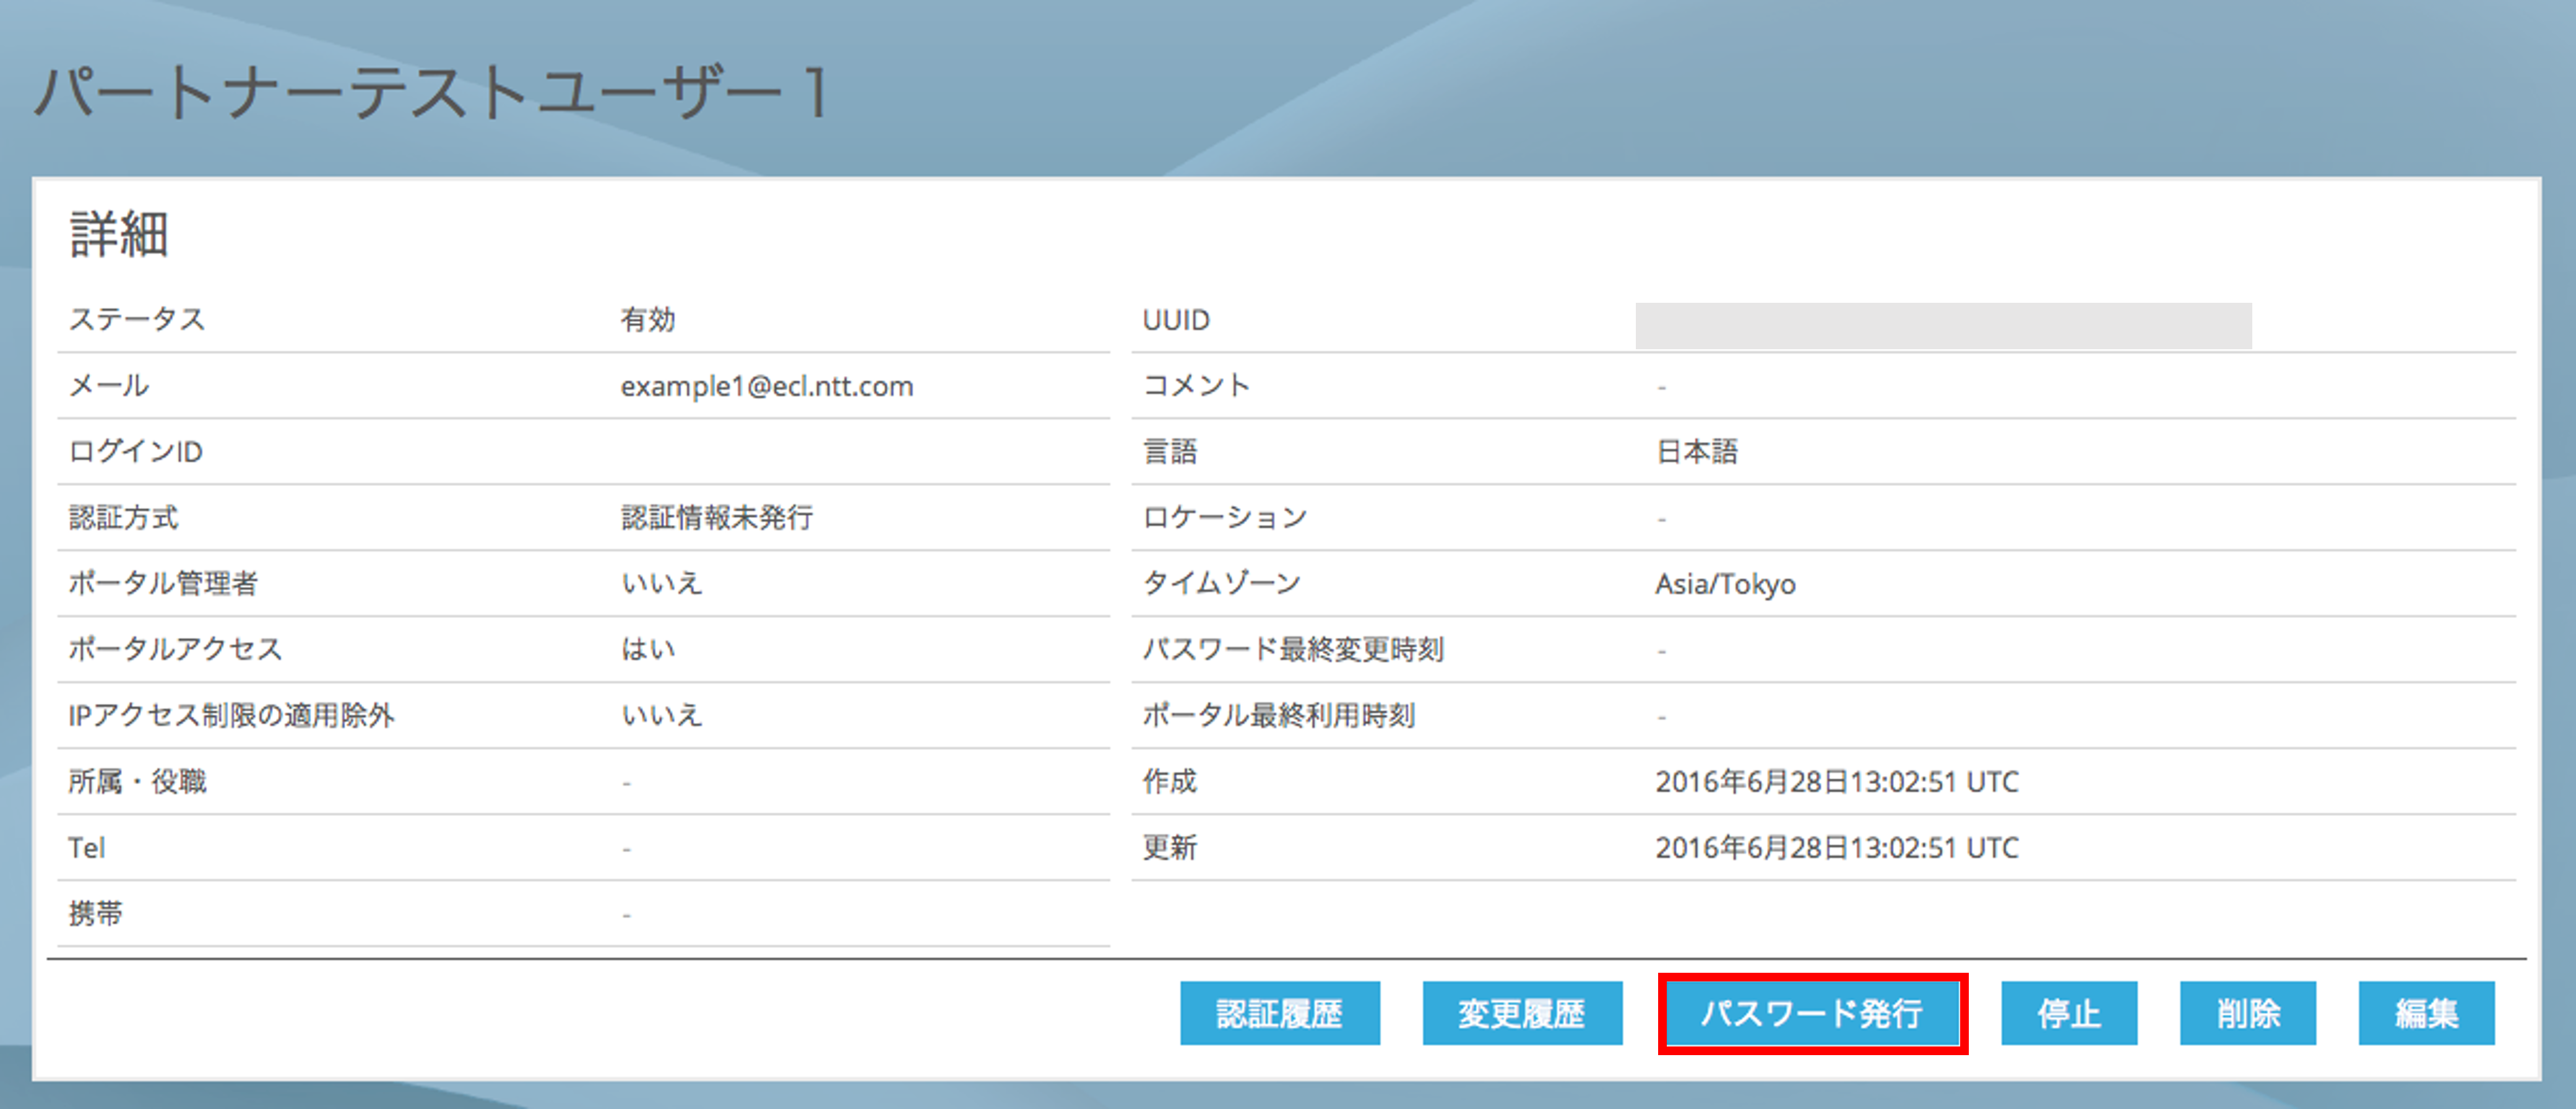Click the 認証方式 label

pos(123,517)
